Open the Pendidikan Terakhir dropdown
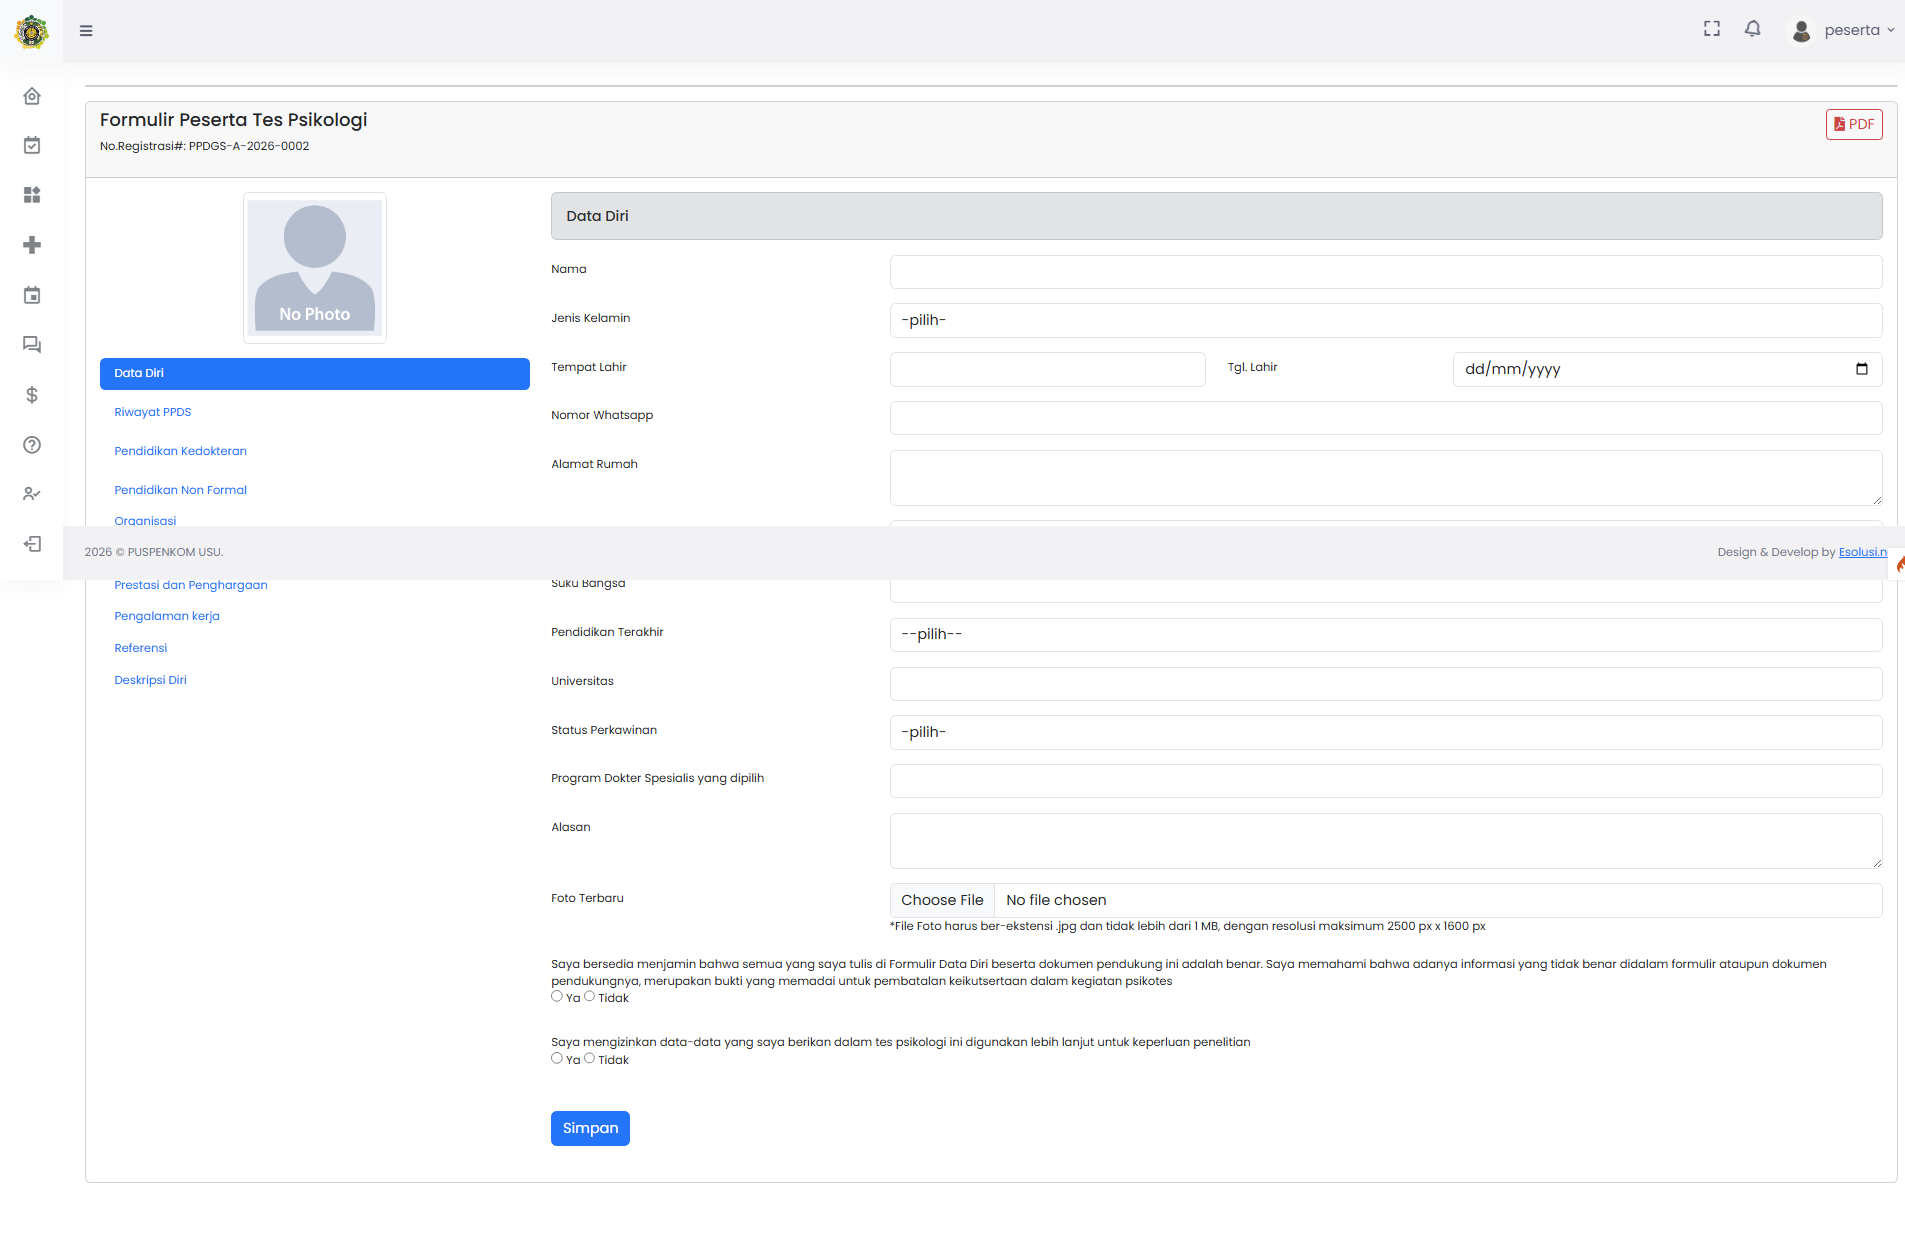Image resolution: width=1905 pixels, height=1236 pixels. click(1386, 634)
